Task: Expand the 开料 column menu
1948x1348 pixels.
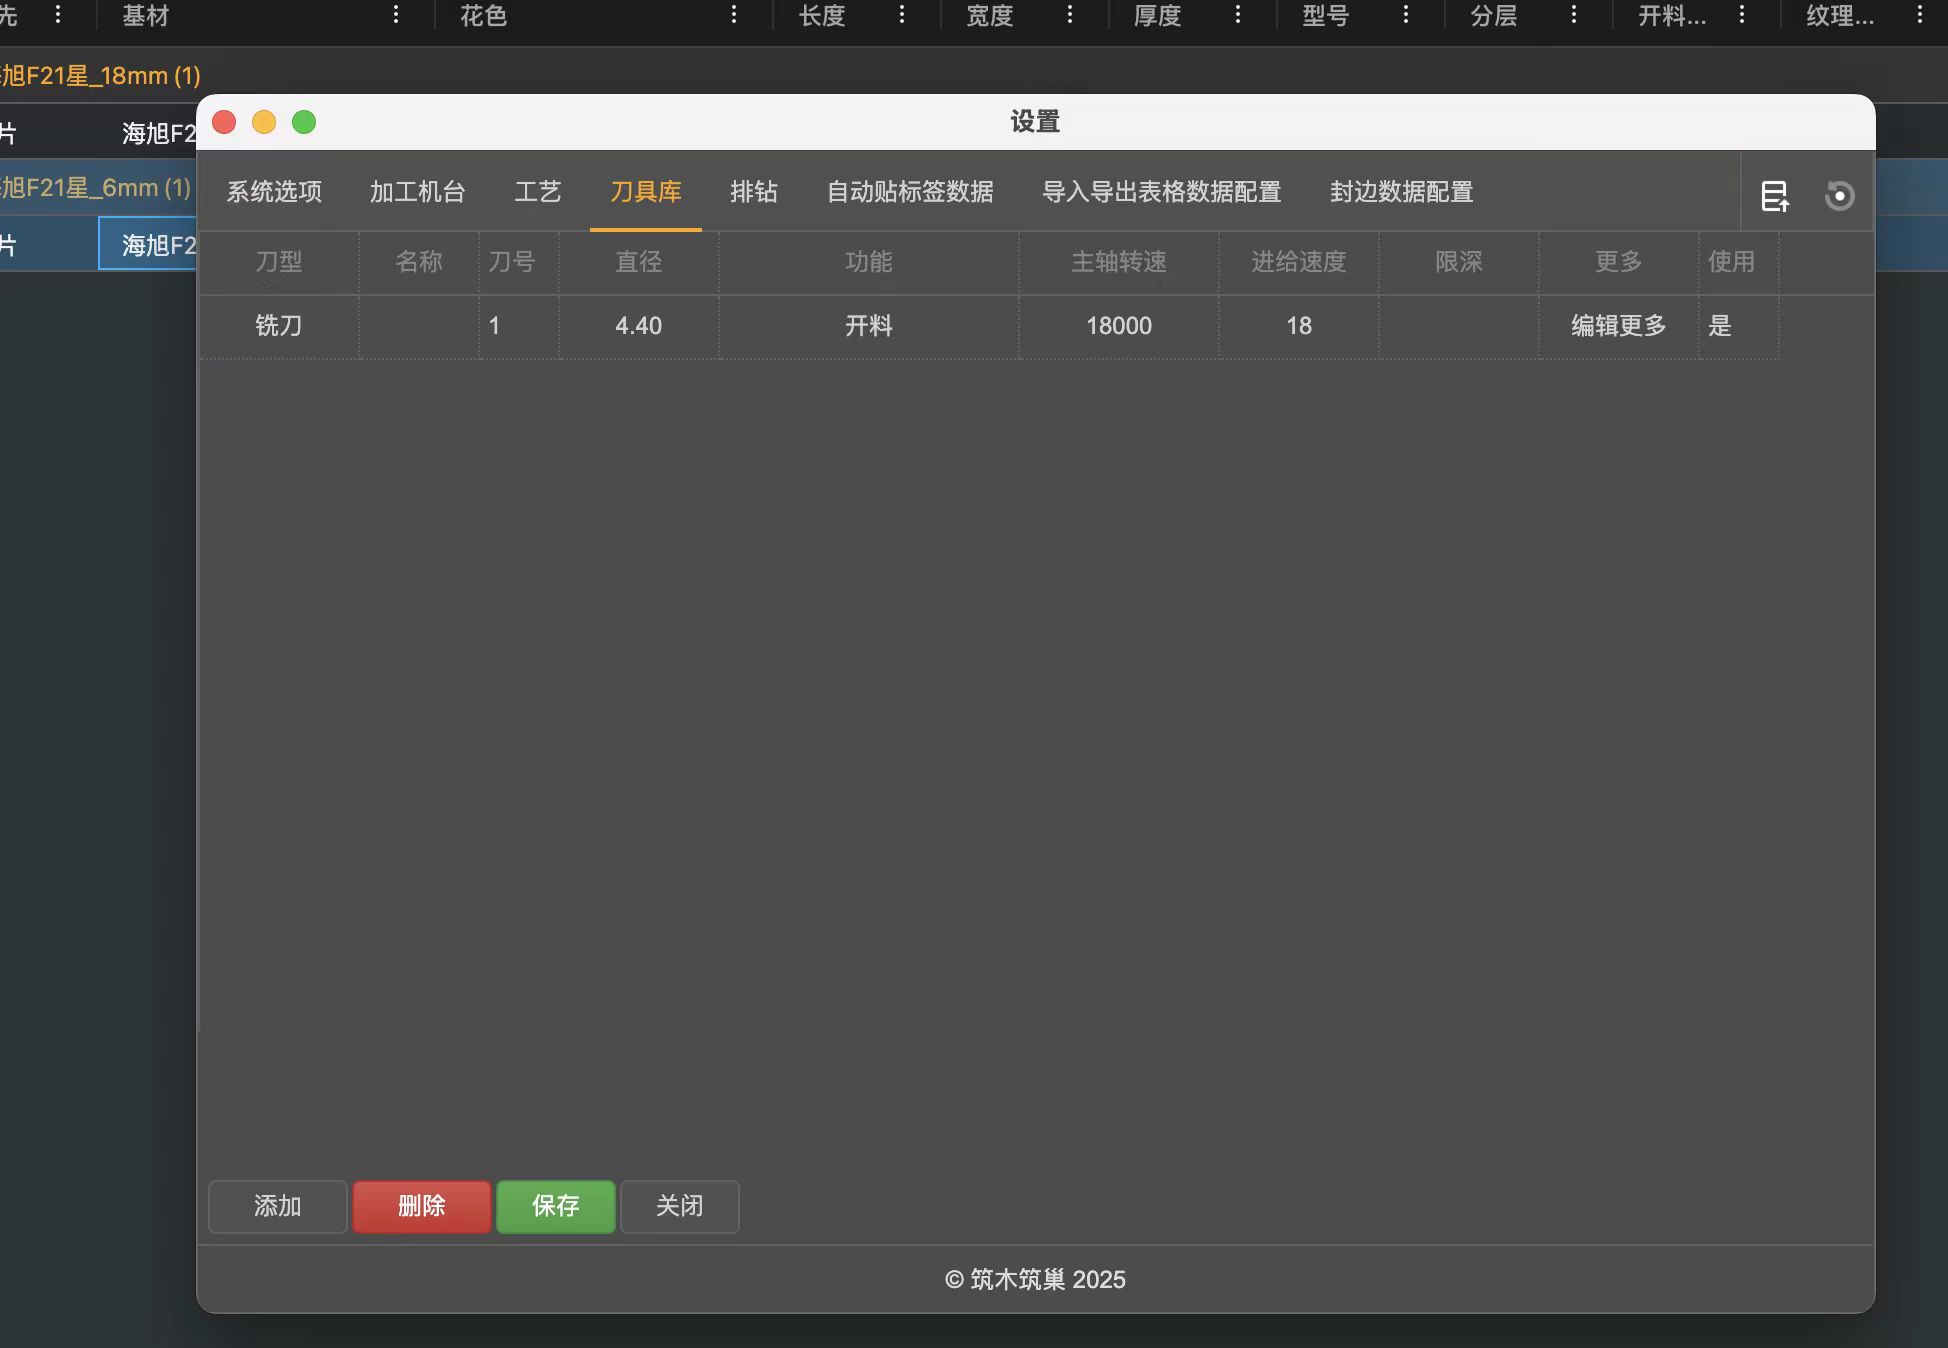Action: (x=1742, y=15)
